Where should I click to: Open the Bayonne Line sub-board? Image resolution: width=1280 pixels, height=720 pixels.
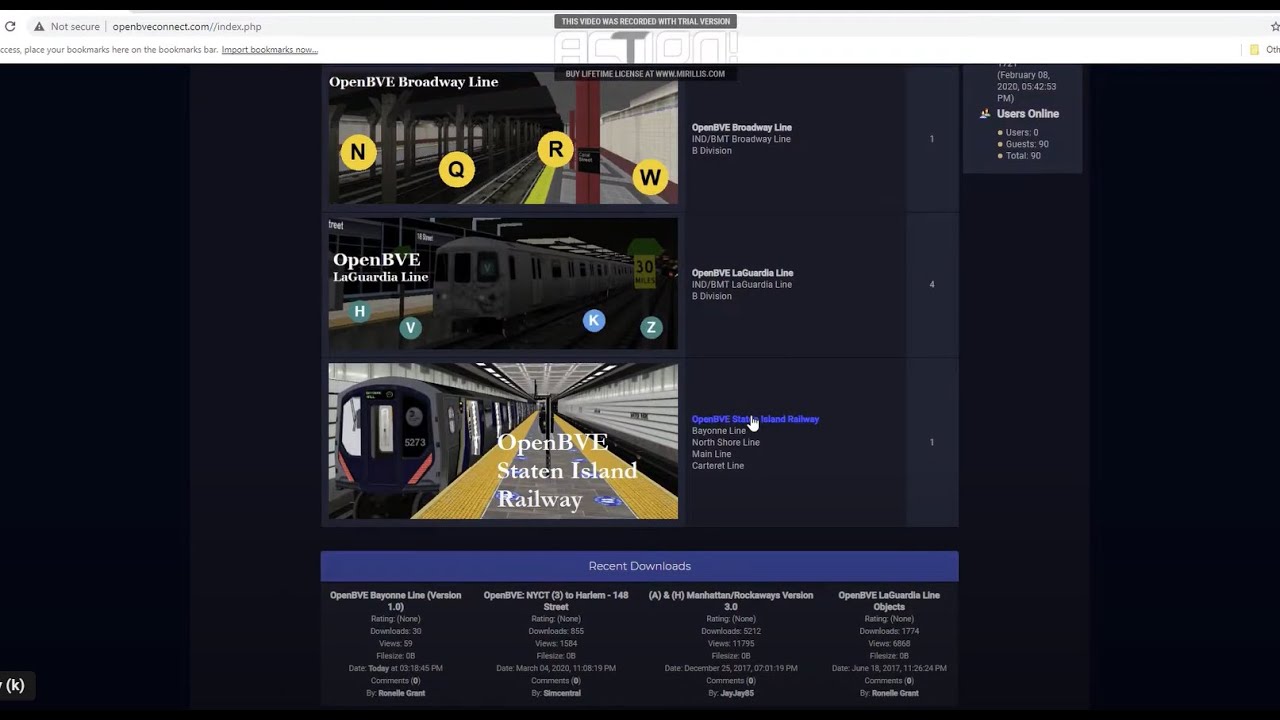pyautogui.click(x=719, y=431)
